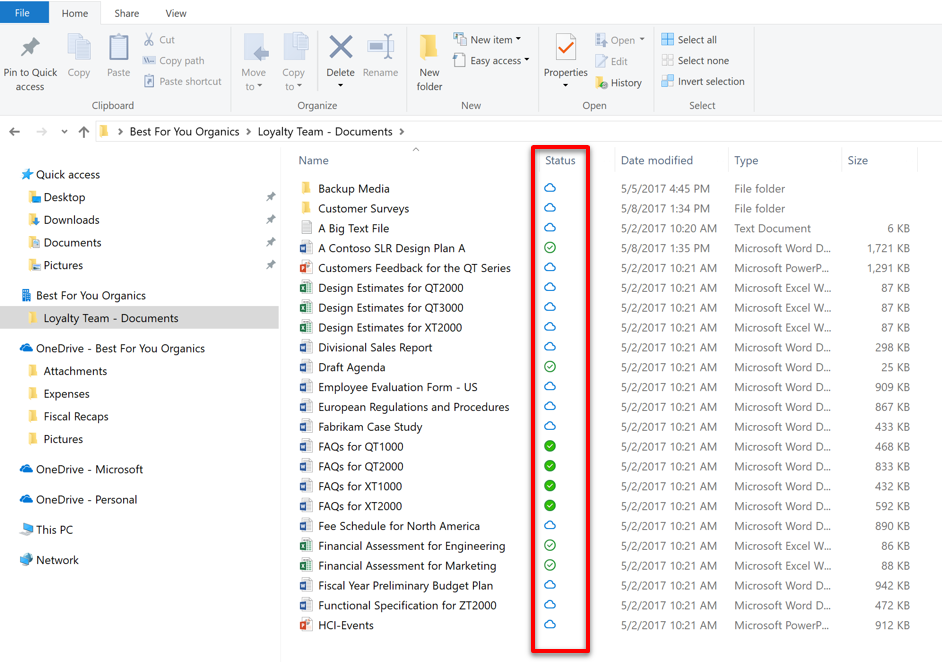Click cloud status icon for Fabrikam Case Study
The height and width of the screenshot is (662, 942).
[550, 426]
